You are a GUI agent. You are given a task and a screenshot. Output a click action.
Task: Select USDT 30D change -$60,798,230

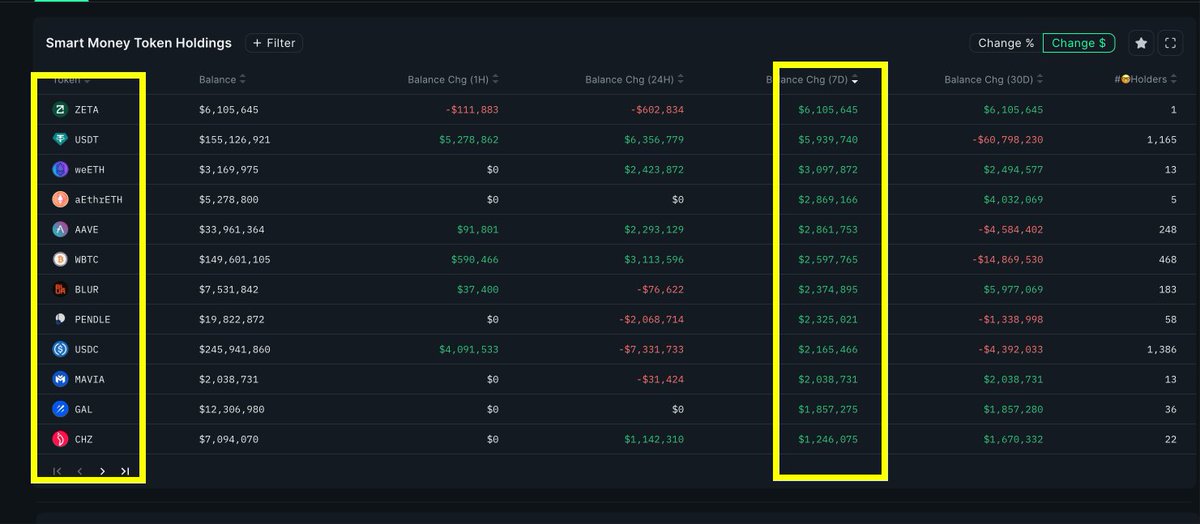[x=1007, y=140]
